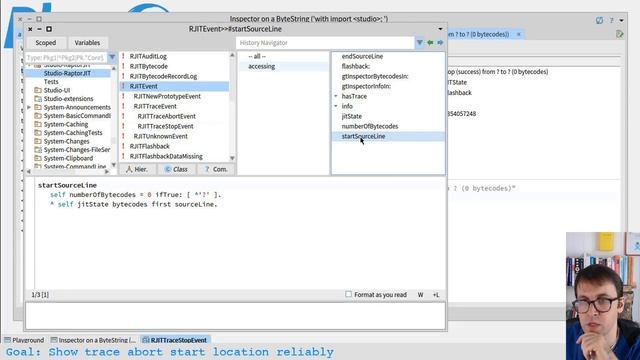640x360 pixels.
Task: Toggle the Scoped browsing button
Action: (46, 43)
